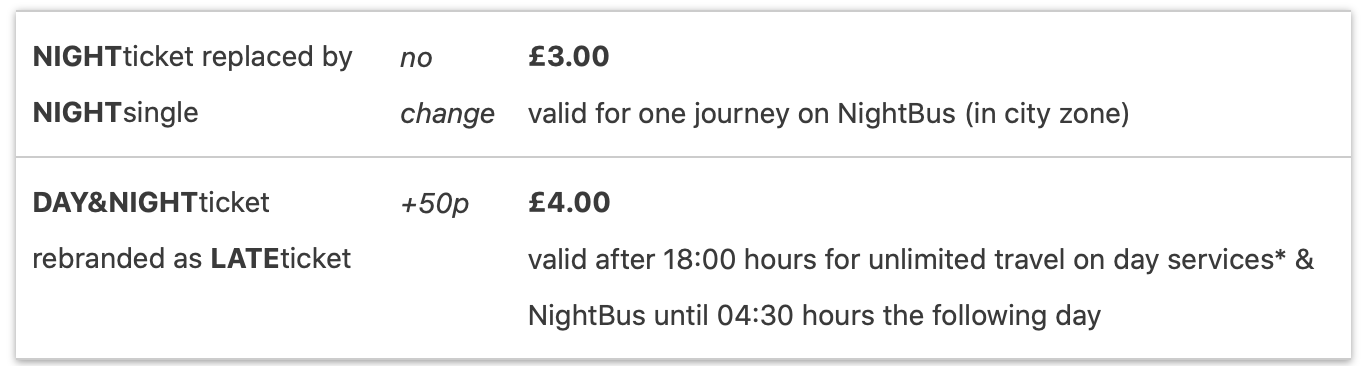Click the DAY&NIGHTticket label
The height and width of the screenshot is (366, 1372).
point(151,203)
